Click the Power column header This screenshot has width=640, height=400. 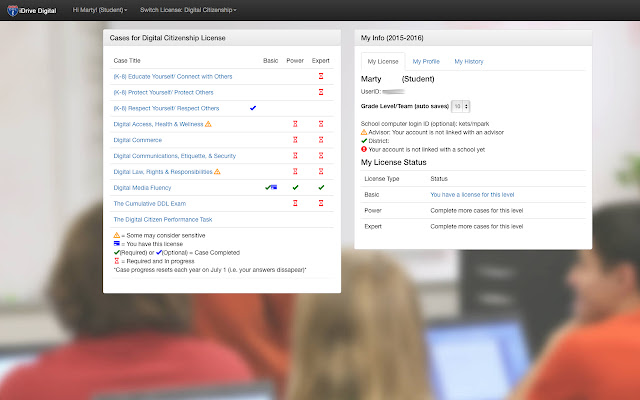coord(295,60)
